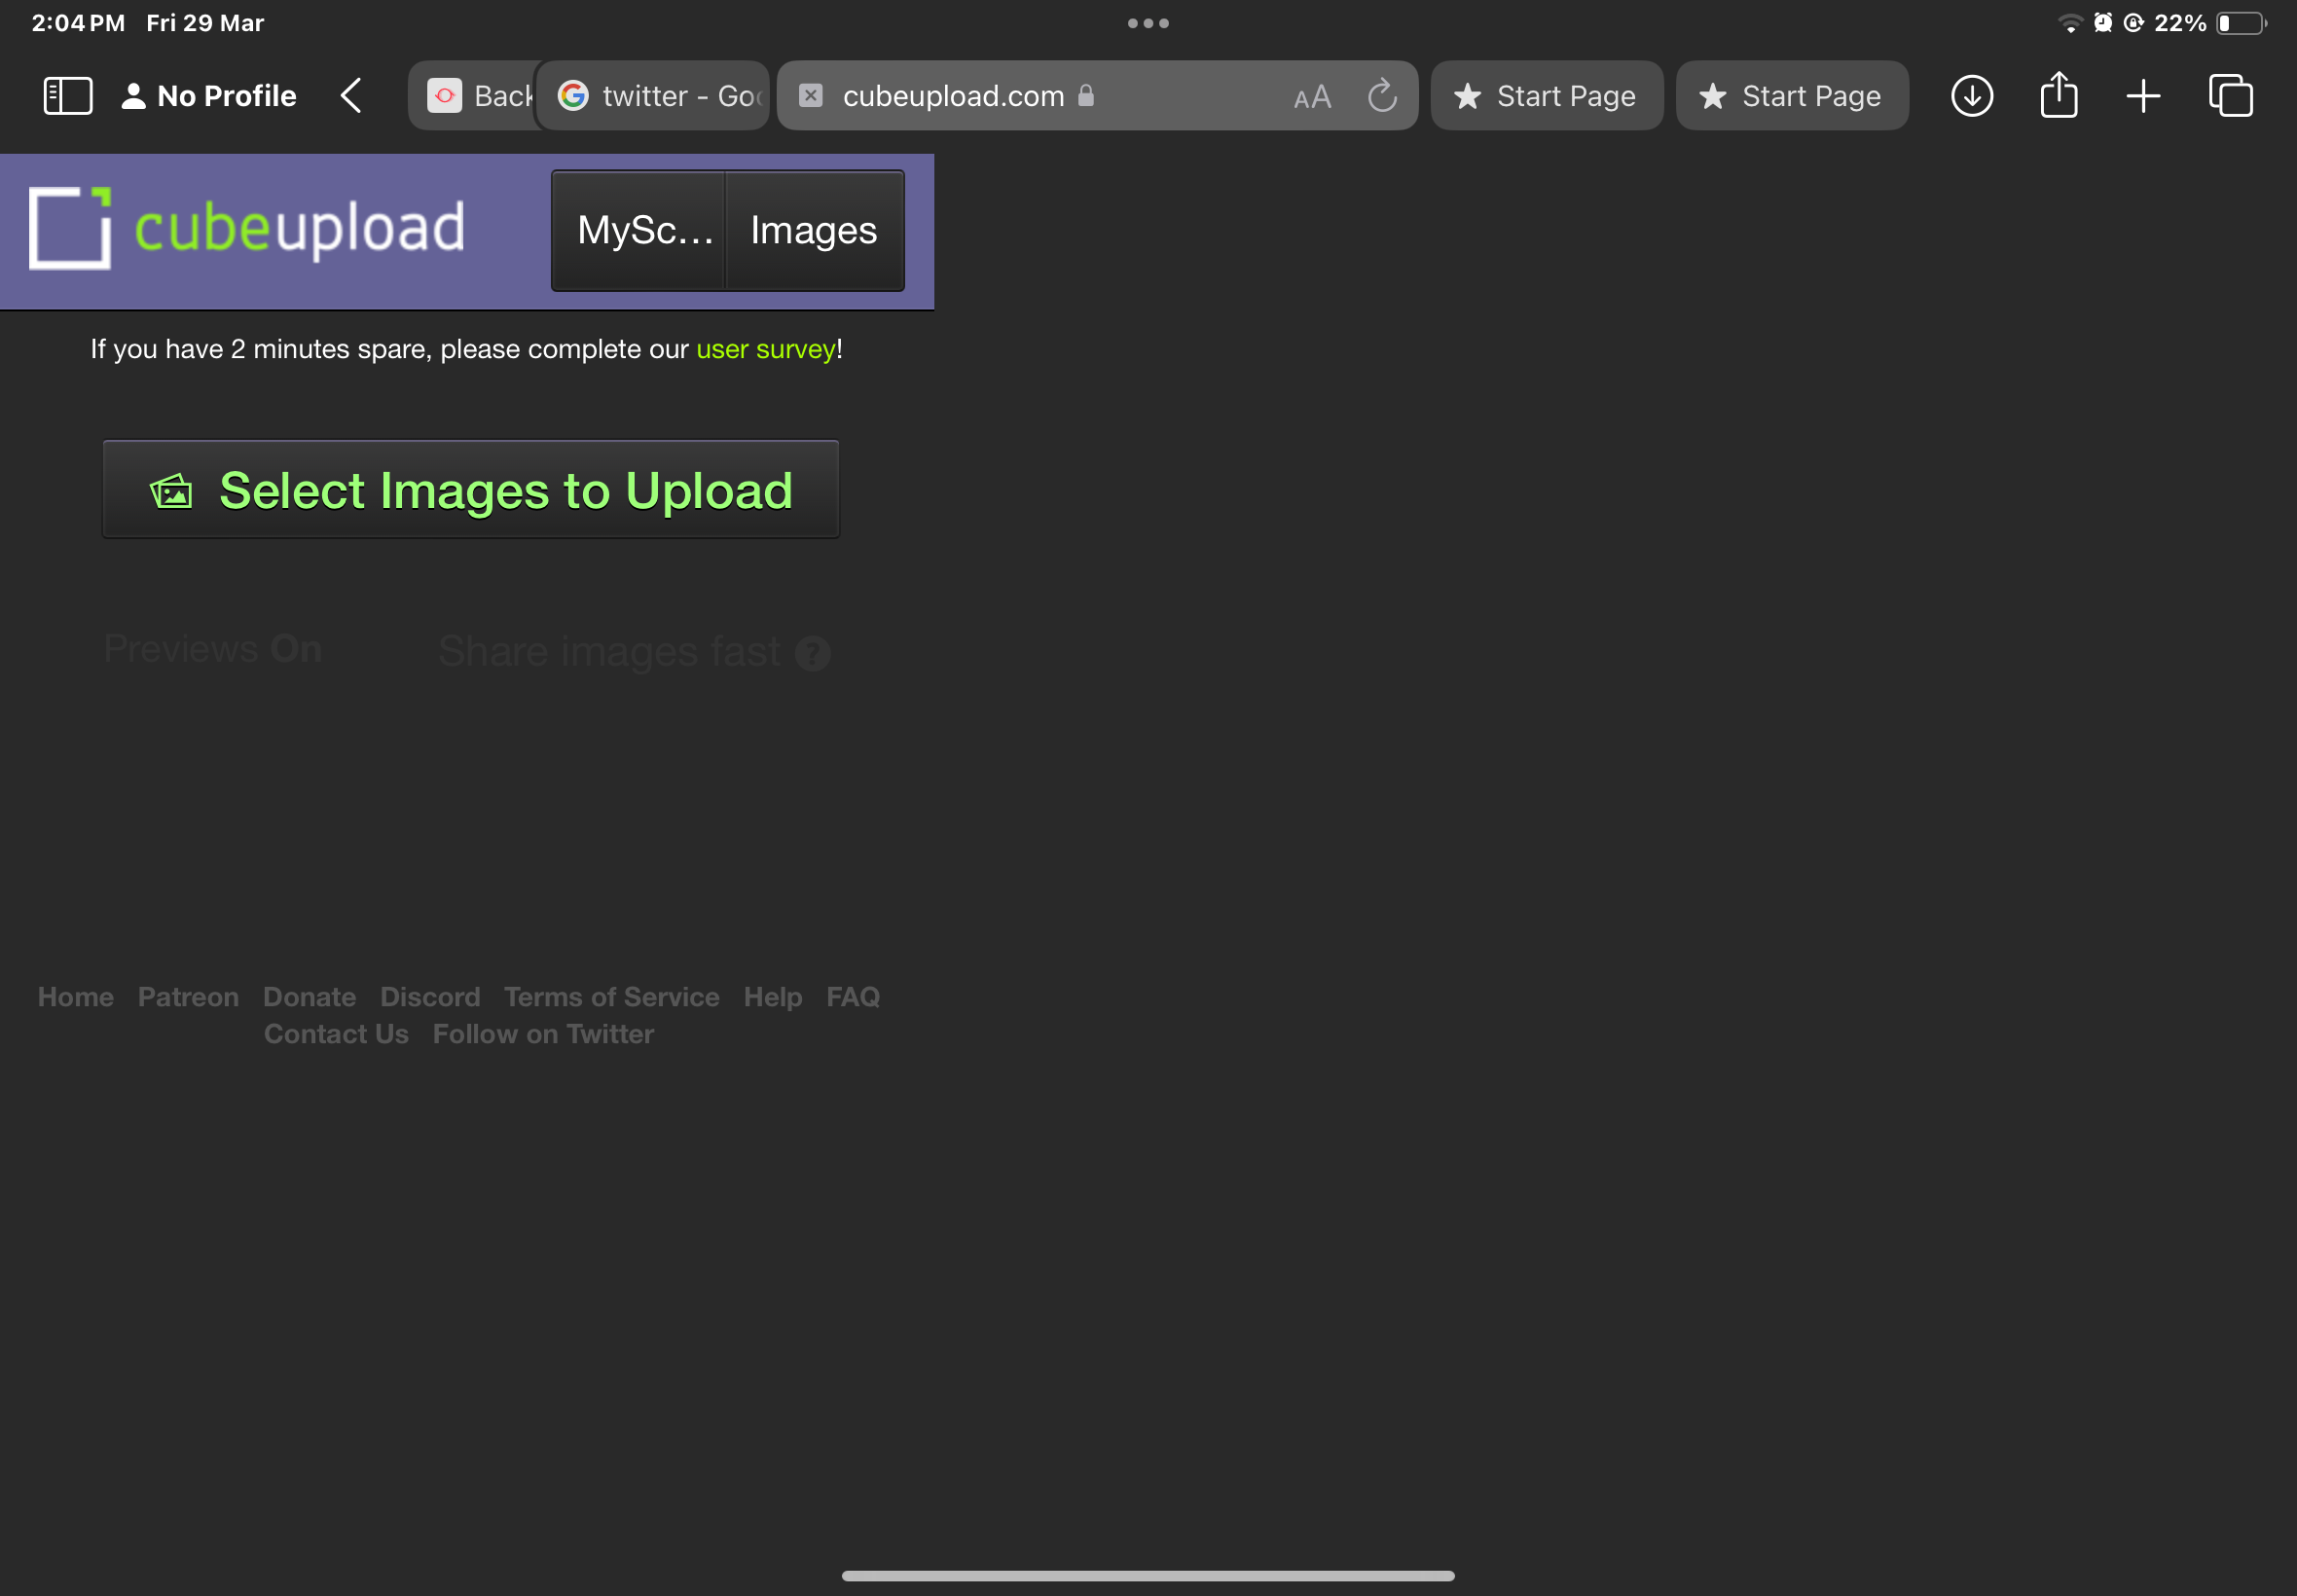Open the user survey link
Screen dimensions: 2297x1596
point(765,349)
